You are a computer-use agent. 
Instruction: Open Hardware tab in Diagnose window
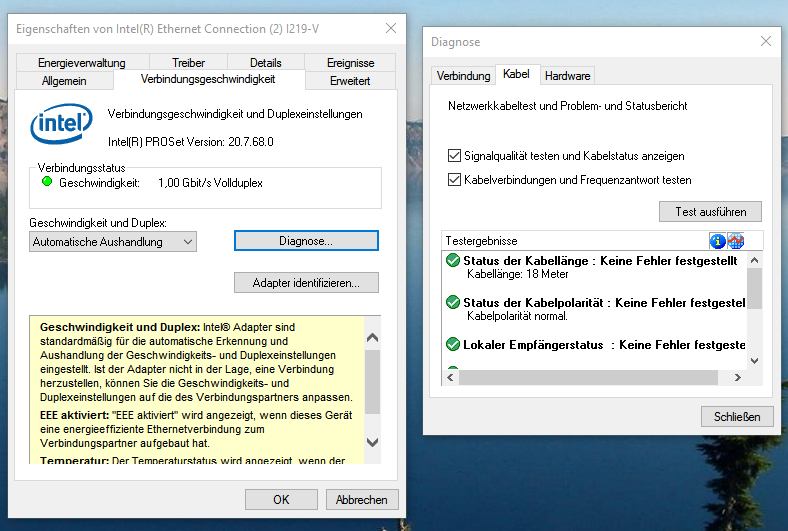pyautogui.click(x=567, y=76)
